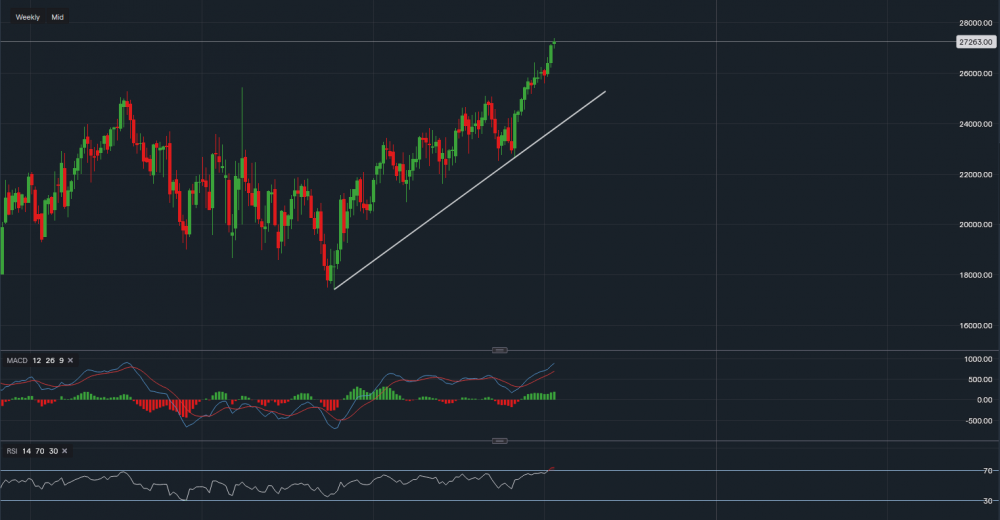1000x520 pixels.
Task: Remove the RSI indicator with its X
Action: pyautogui.click(x=65, y=452)
